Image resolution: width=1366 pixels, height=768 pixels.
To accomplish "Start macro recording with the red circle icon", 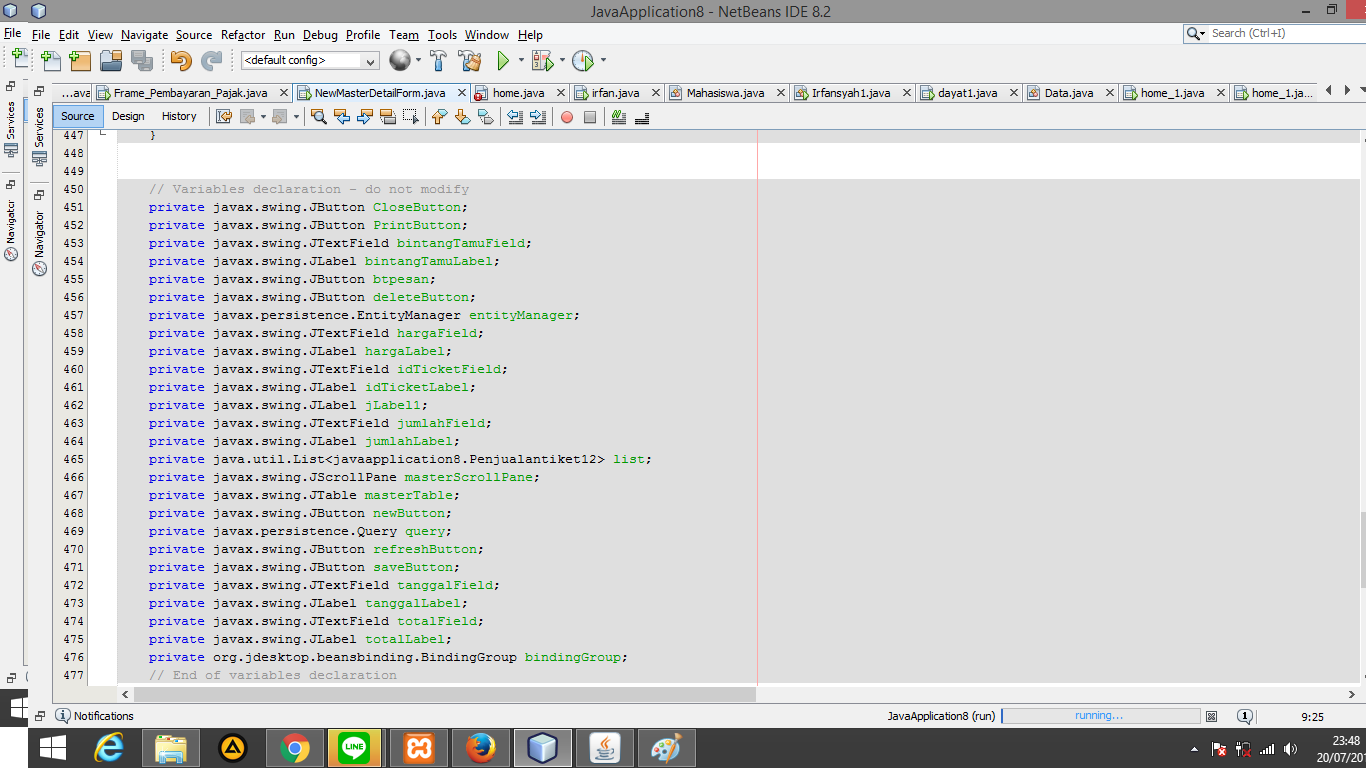I will (566, 117).
